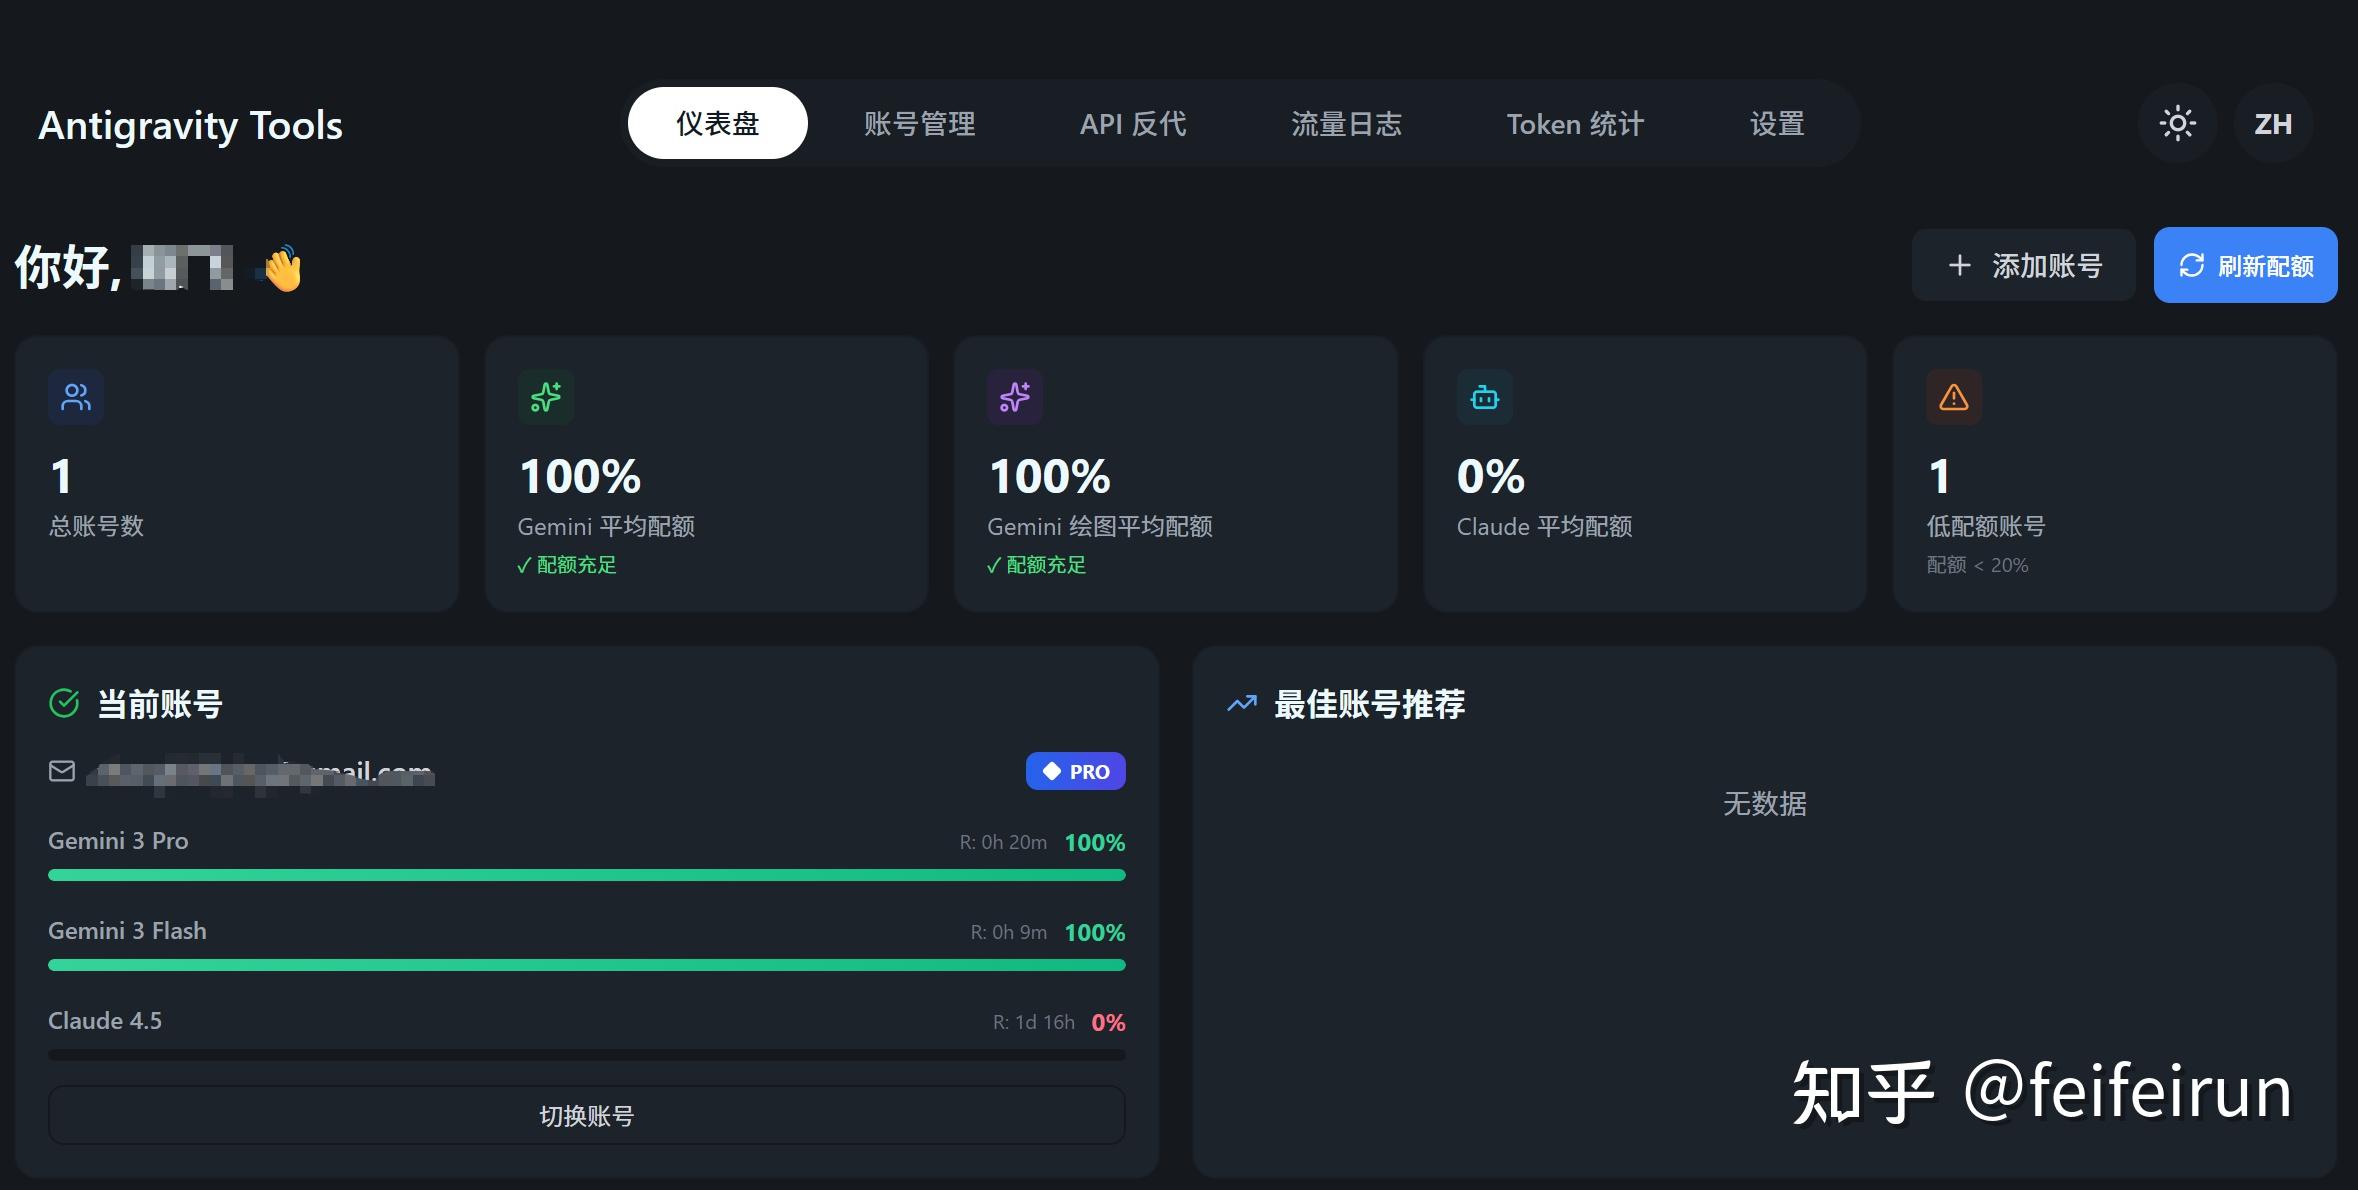The width and height of the screenshot is (2358, 1190).
Task: Select the sparkle icon on Gemini 平均配额 card
Action: click(x=545, y=396)
